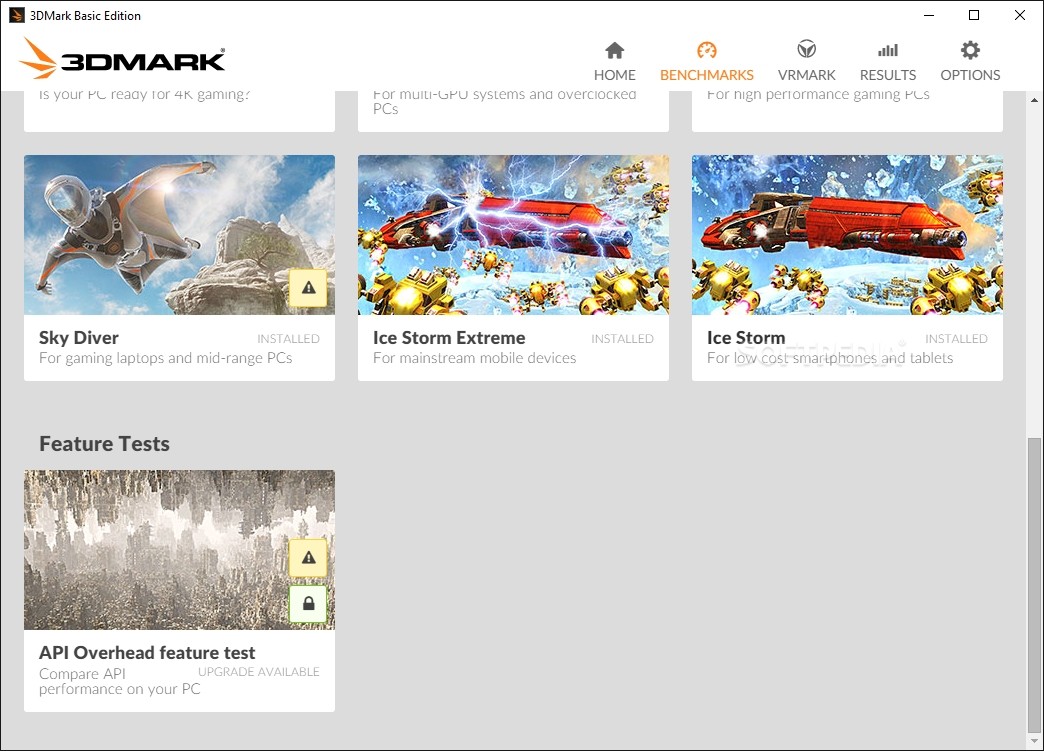The image size is (1044, 751).
Task: Click INSTALLED status on Sky Diver card
Action: pyautogui.click(x=288, y=339)
